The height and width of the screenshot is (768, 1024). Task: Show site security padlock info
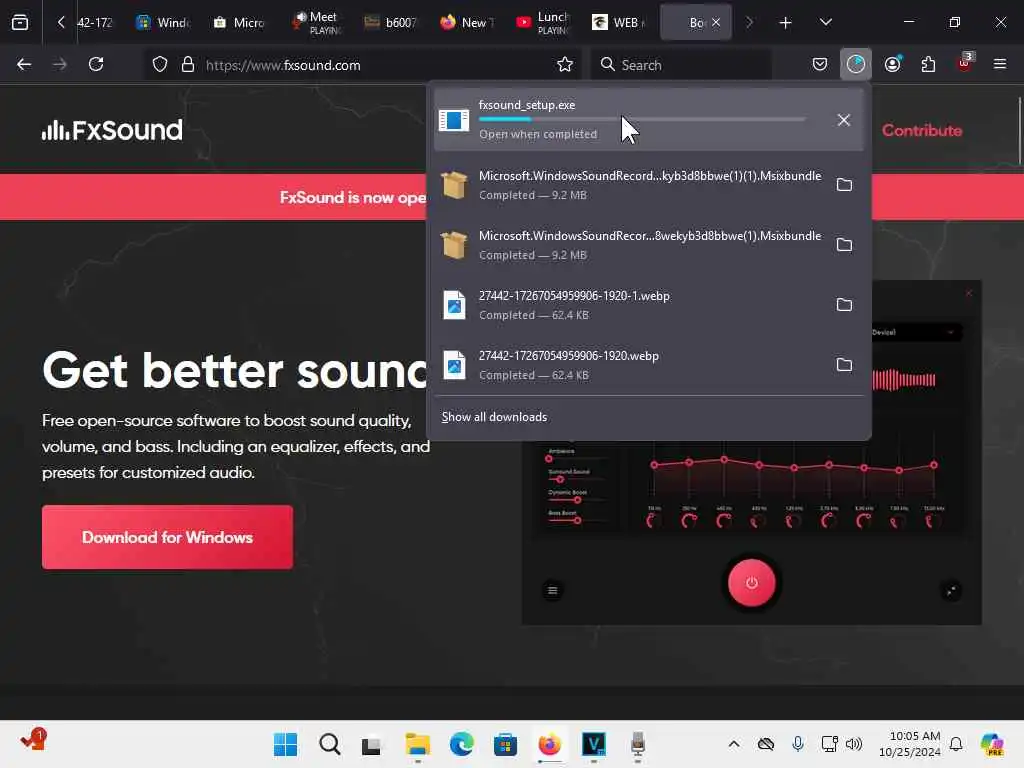pos(188,65)
